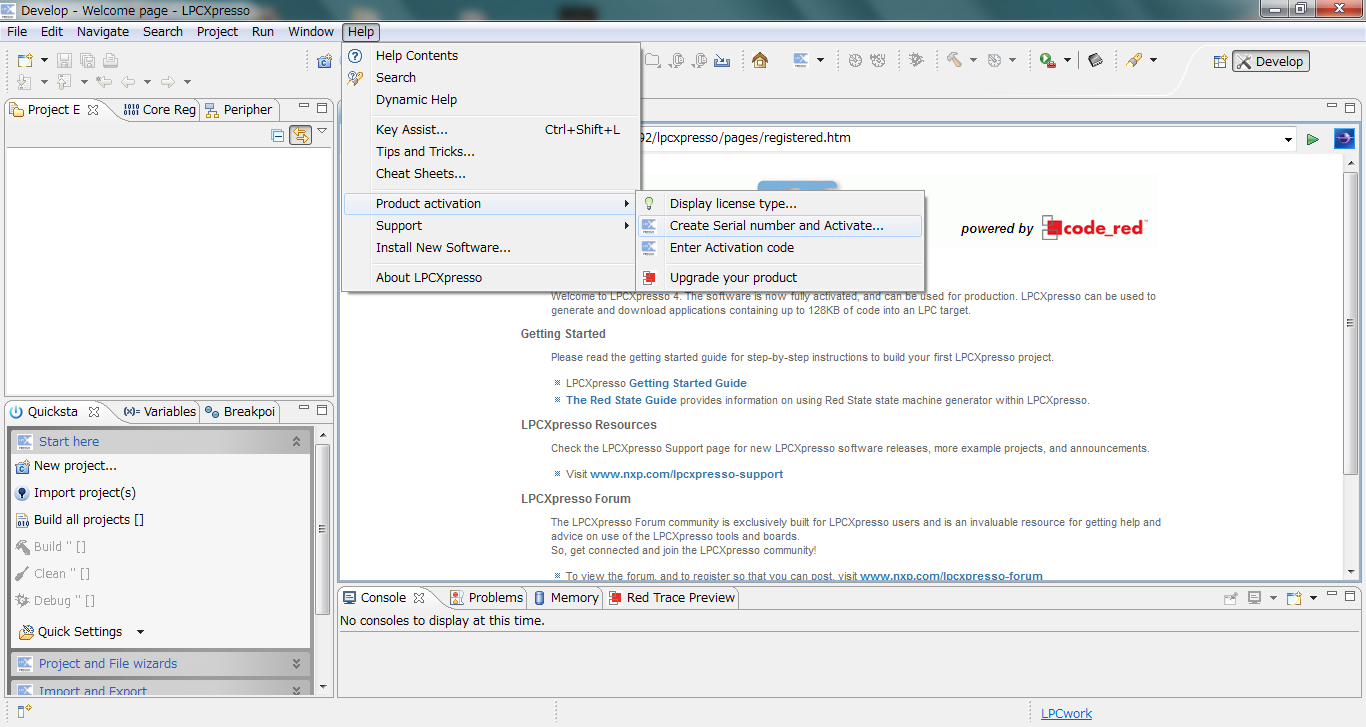This screenshot has width=1366, height=727.
Task: Choose Upgrade your product menu item
Action: tap(779, 278)
